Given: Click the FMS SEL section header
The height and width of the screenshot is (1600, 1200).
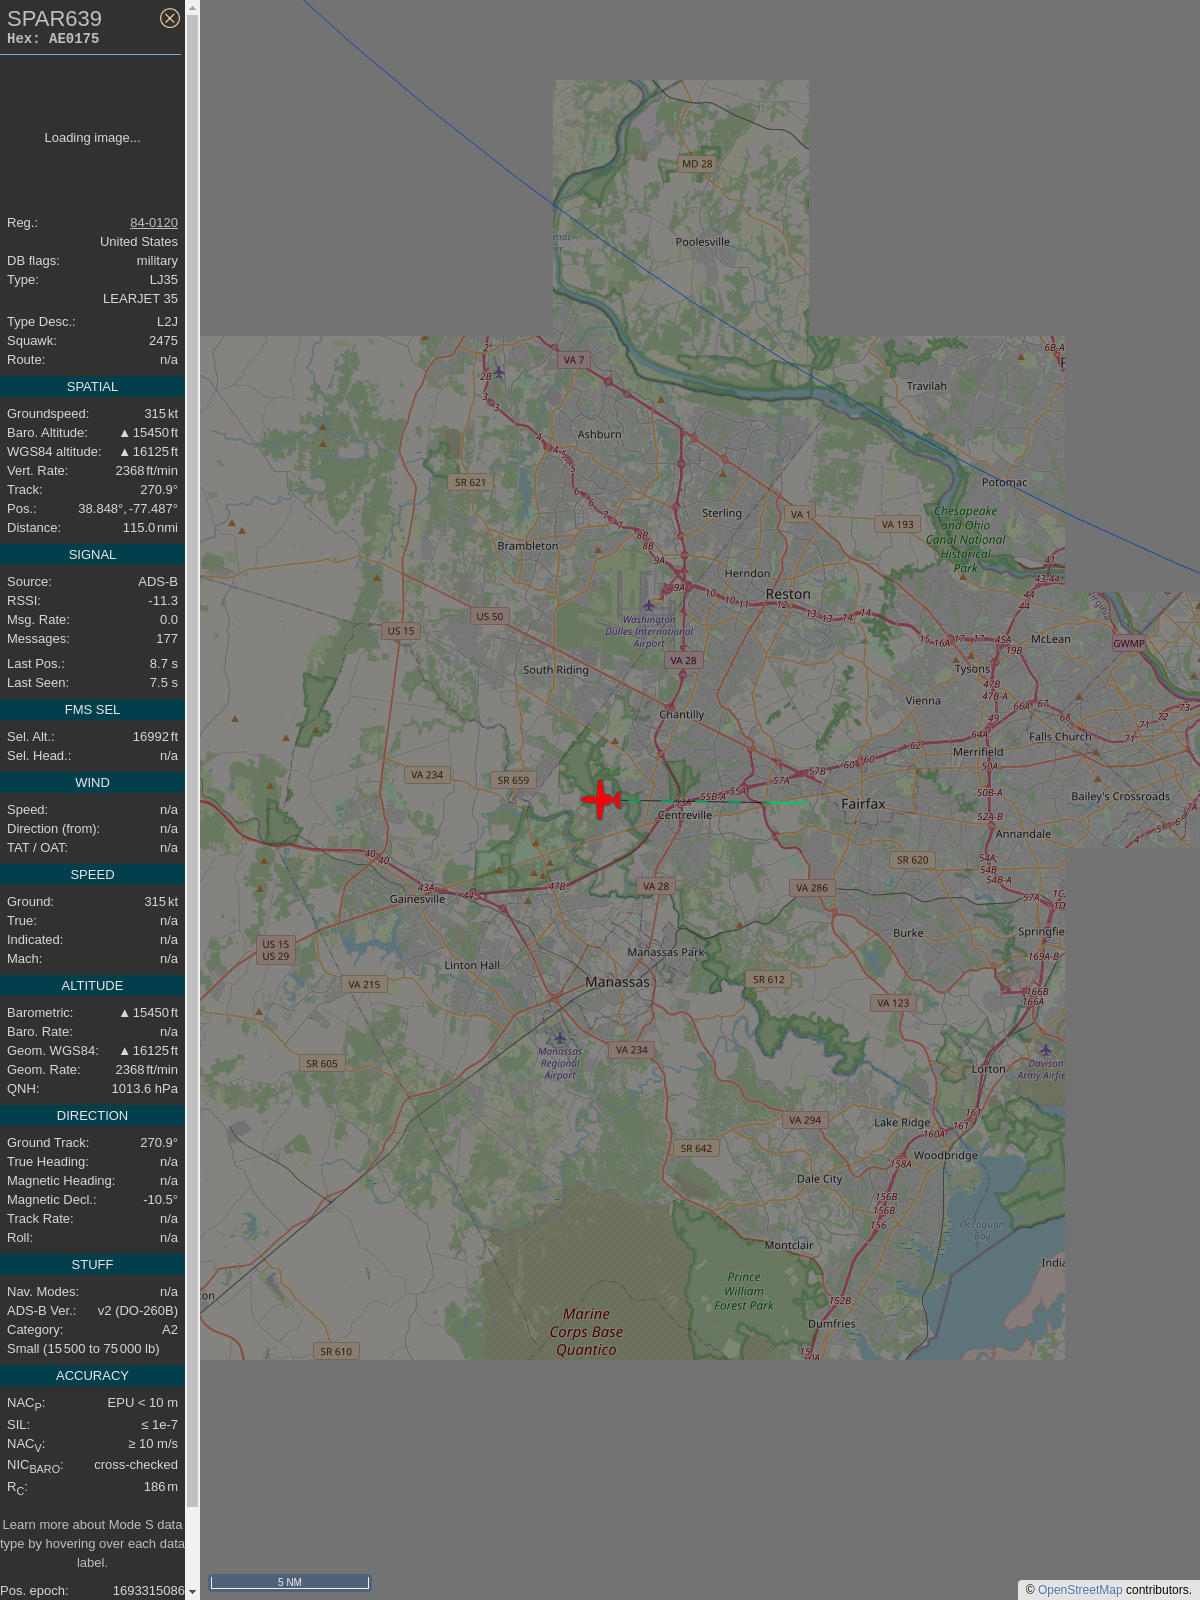Looking at the screenshot, I should coord(92,710).
